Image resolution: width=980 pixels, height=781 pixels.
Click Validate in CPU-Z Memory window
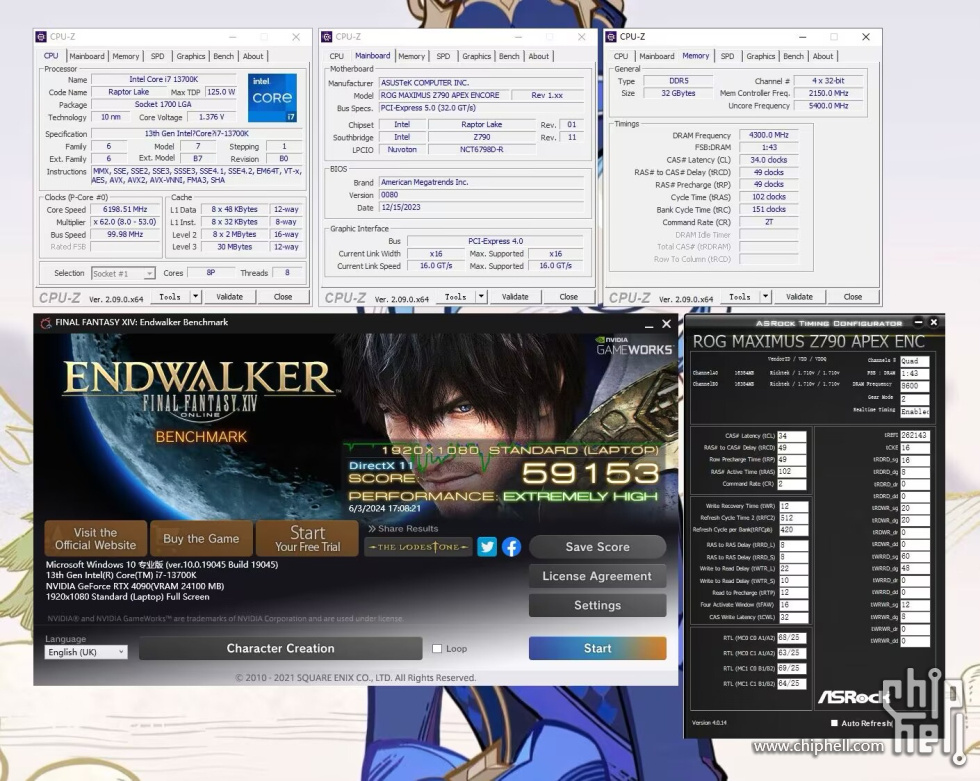[x=799, y=297]
